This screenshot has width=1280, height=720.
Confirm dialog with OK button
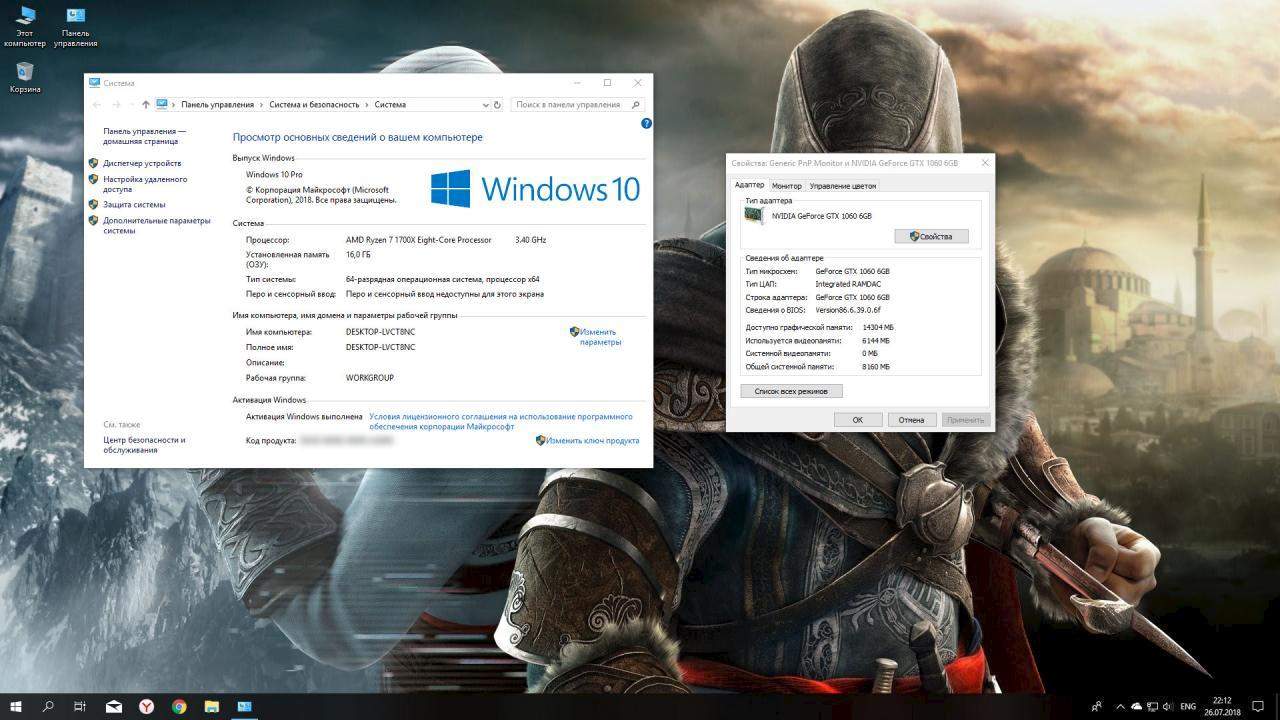[858, 420]
